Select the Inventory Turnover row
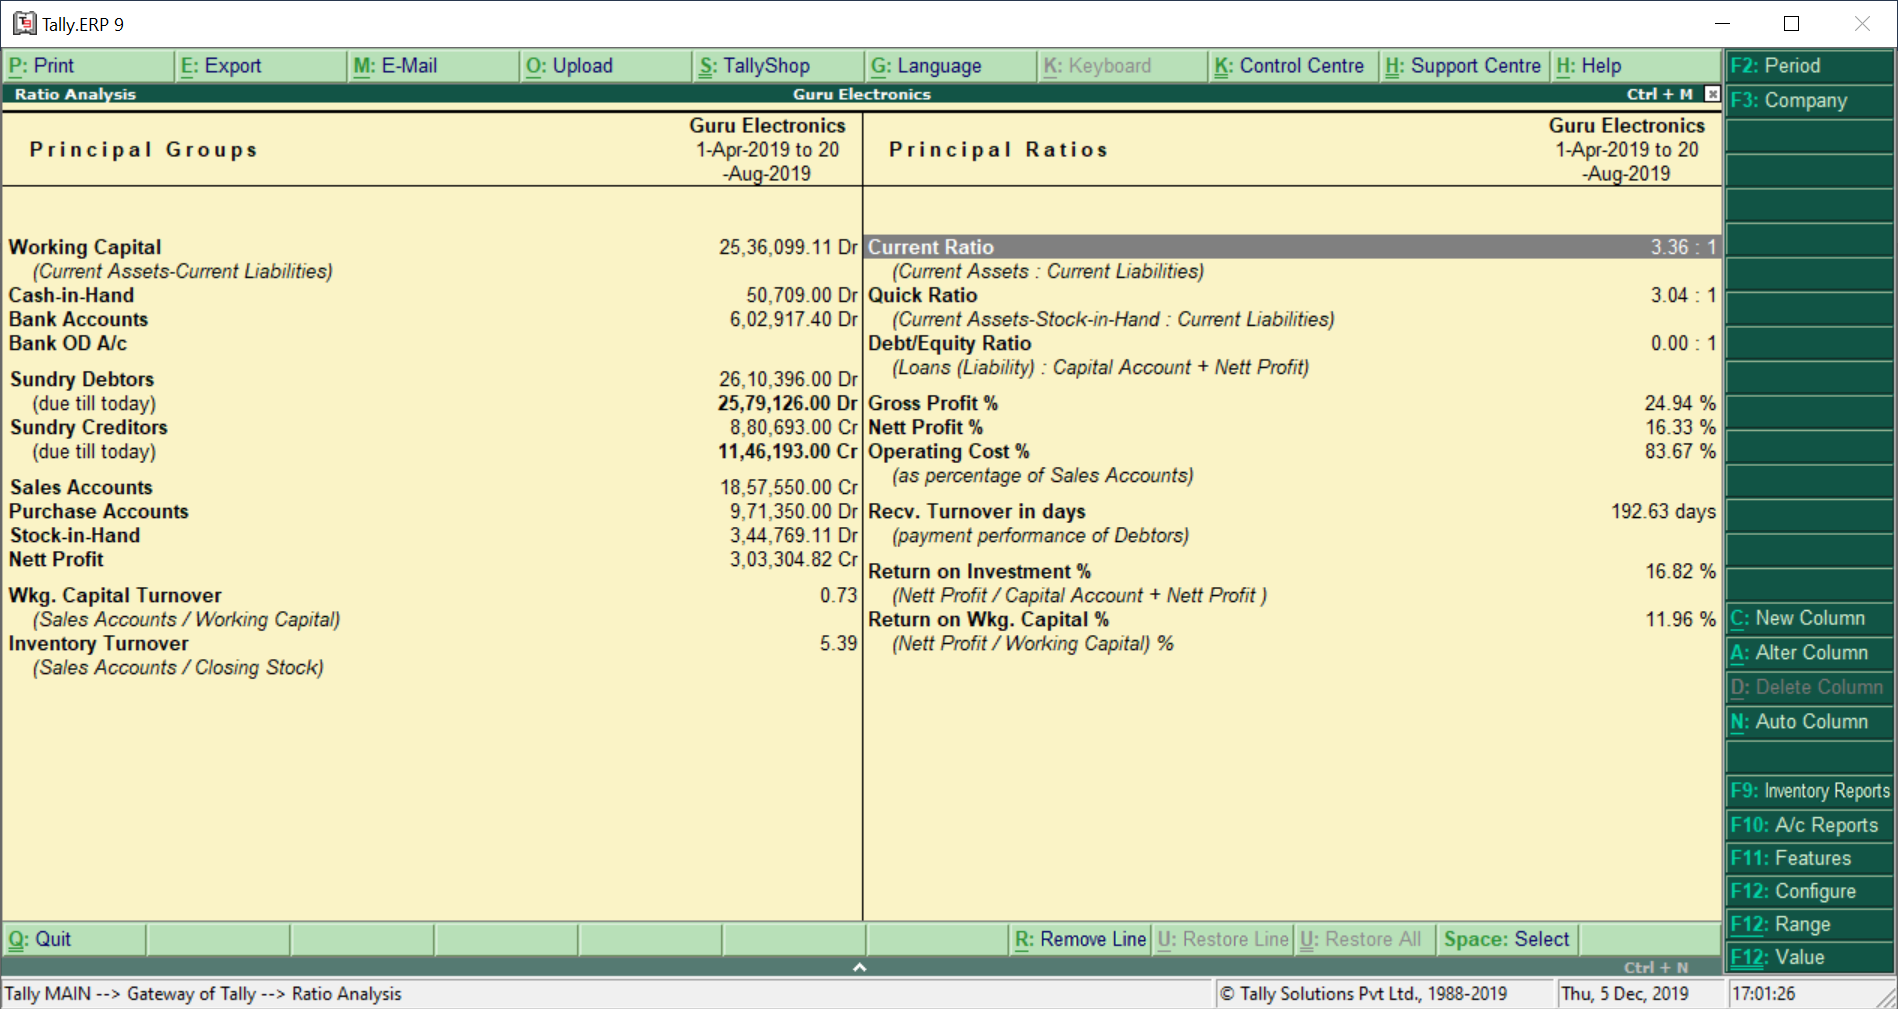The height and width of the screenshot is (1009, 1898). 432,643
